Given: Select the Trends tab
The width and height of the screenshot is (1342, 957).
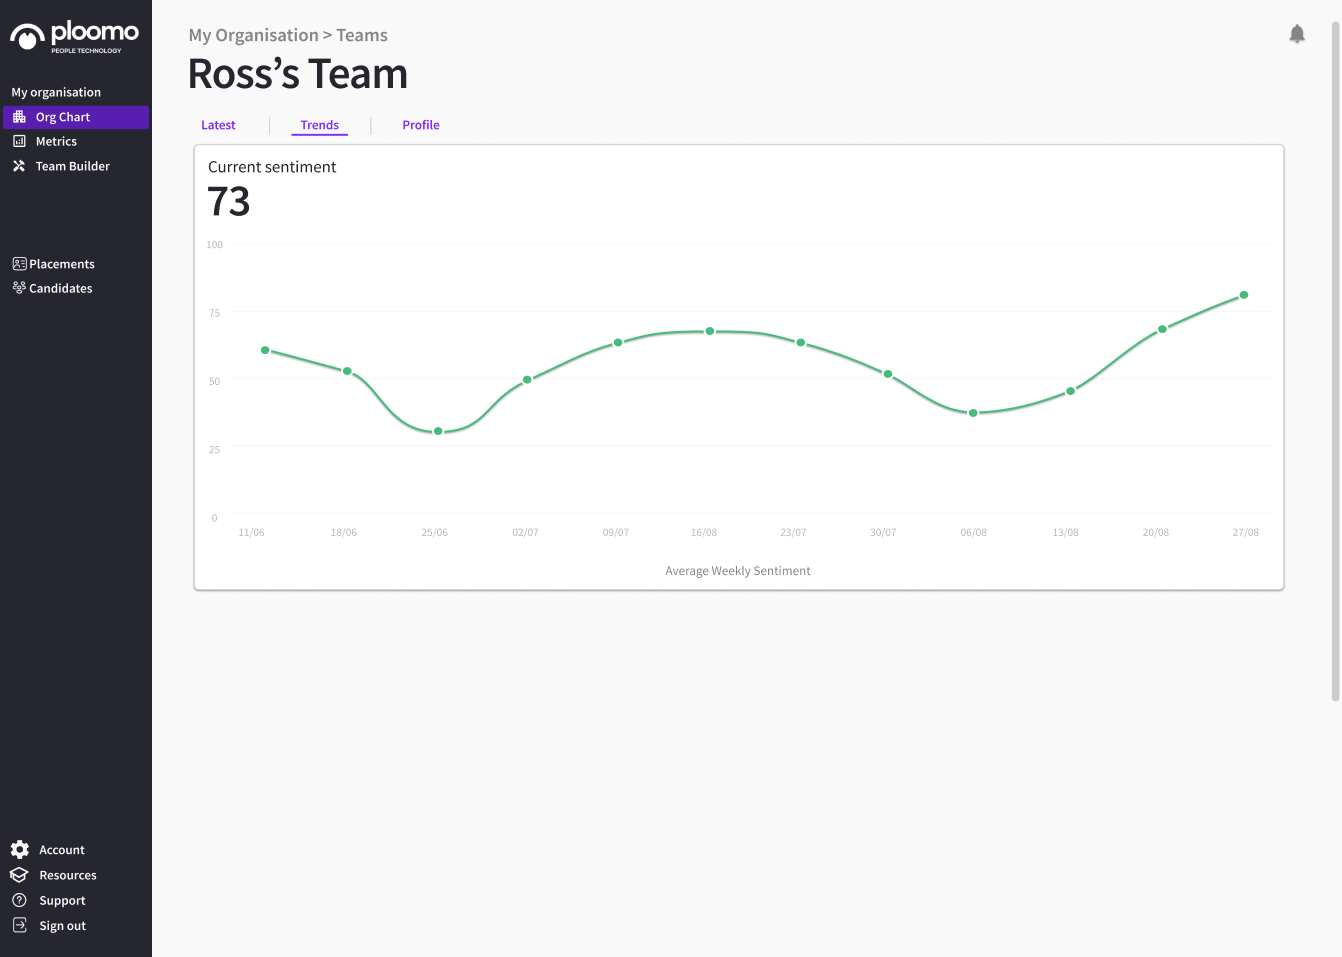Looking at the screenshot, I should (320, 125).
